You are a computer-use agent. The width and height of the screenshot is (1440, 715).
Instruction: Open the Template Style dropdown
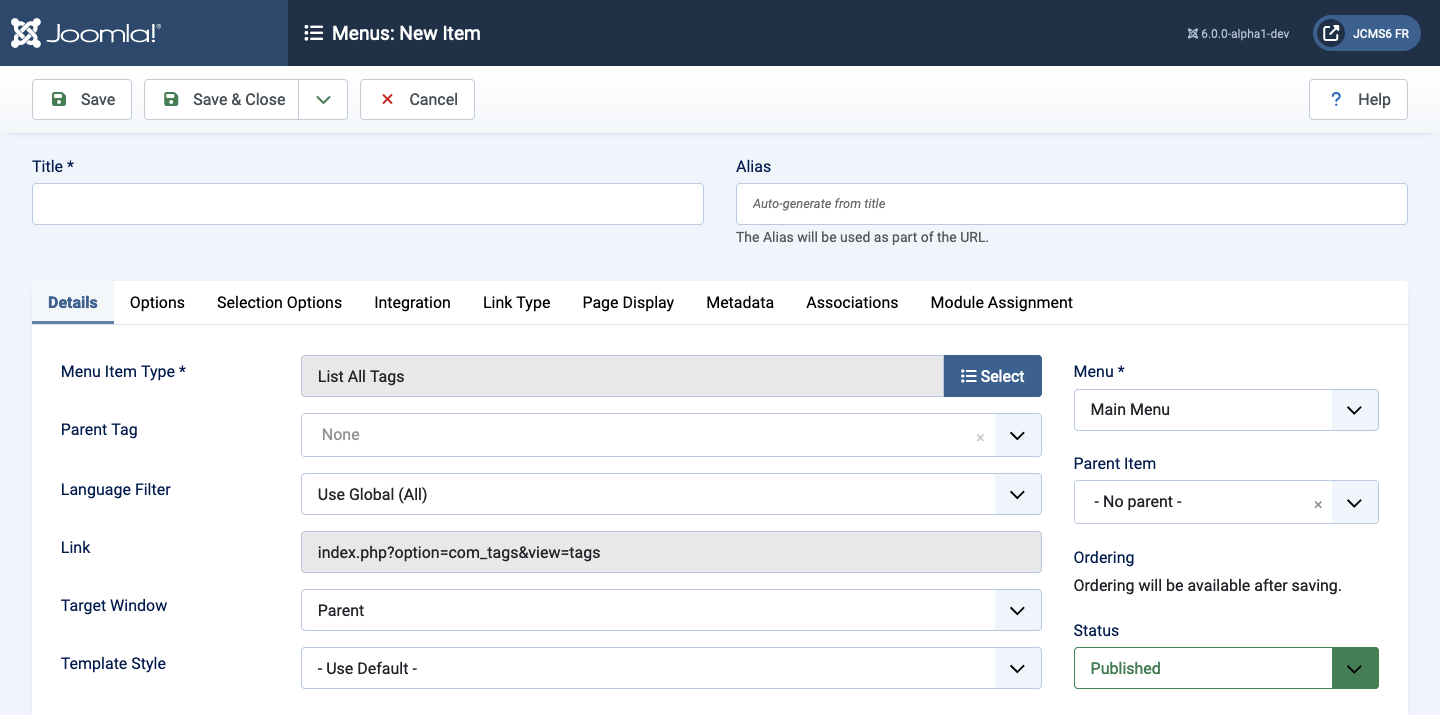pyautogui.click(x=1018, y=668)
